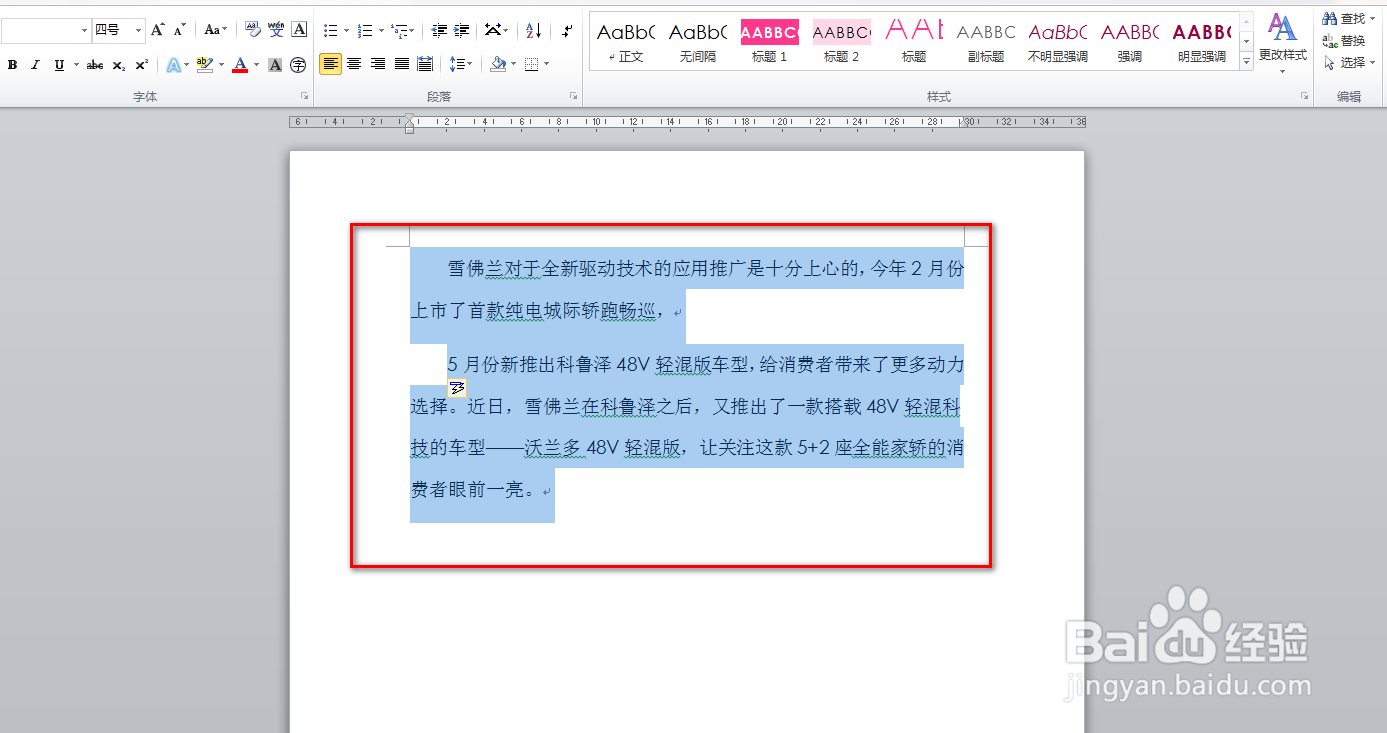Click first line indent marker on ruler

pos(409,118)
